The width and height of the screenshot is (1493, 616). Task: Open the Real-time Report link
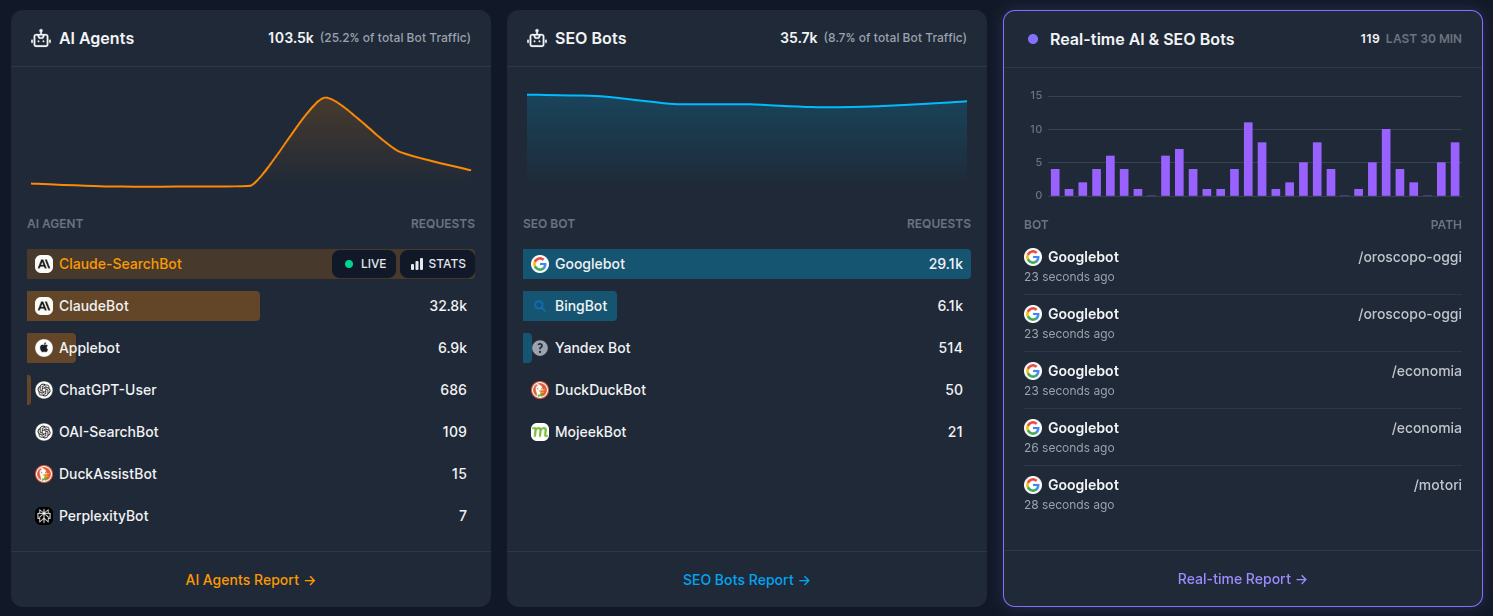pyautogui.click(x=1243, y=579)
